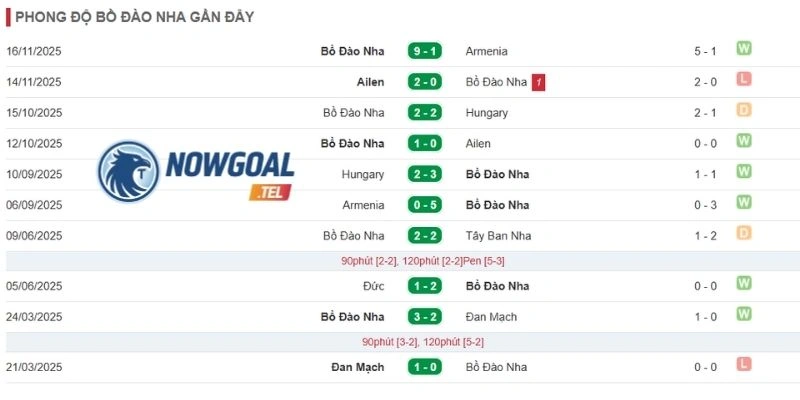Click the D result badge for 15/10/2025 match
The image size is (800, 400).
pos(743,110)
